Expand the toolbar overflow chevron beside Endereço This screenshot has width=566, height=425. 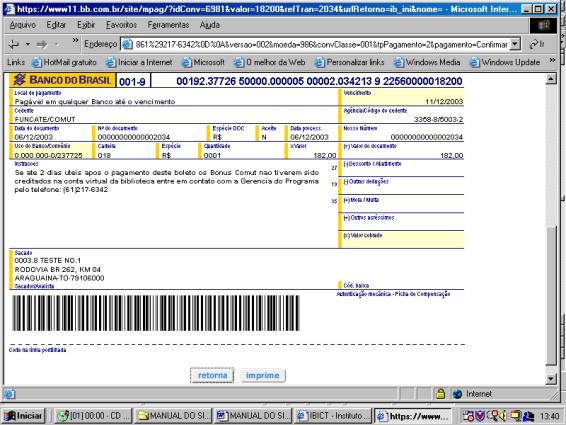[75, 40]
